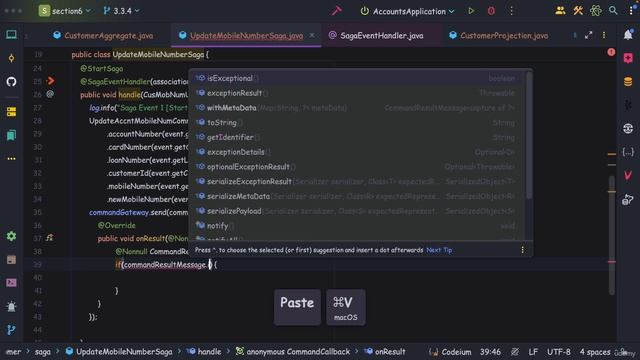640x360 pixels.
Task: Click 39:46 line column indicator
Action: tap(490, 351)
